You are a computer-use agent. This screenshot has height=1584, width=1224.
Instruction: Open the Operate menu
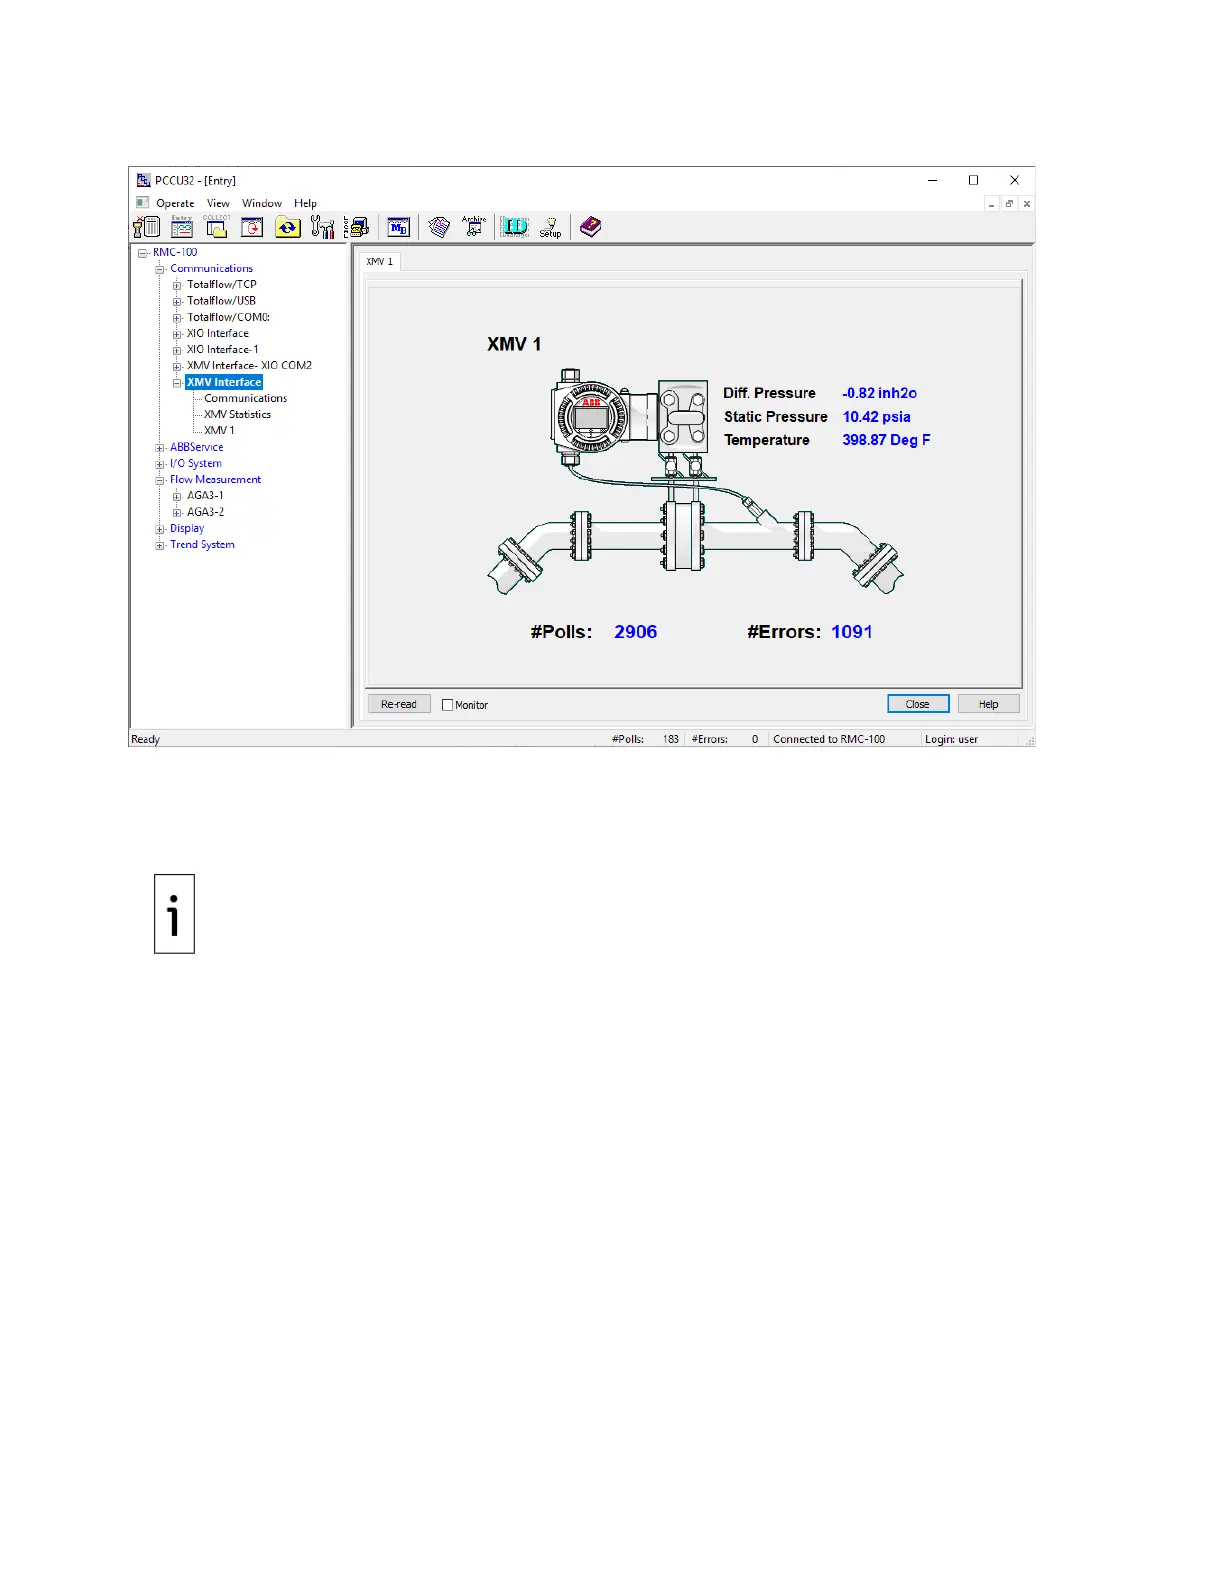[x=175, y=203]
